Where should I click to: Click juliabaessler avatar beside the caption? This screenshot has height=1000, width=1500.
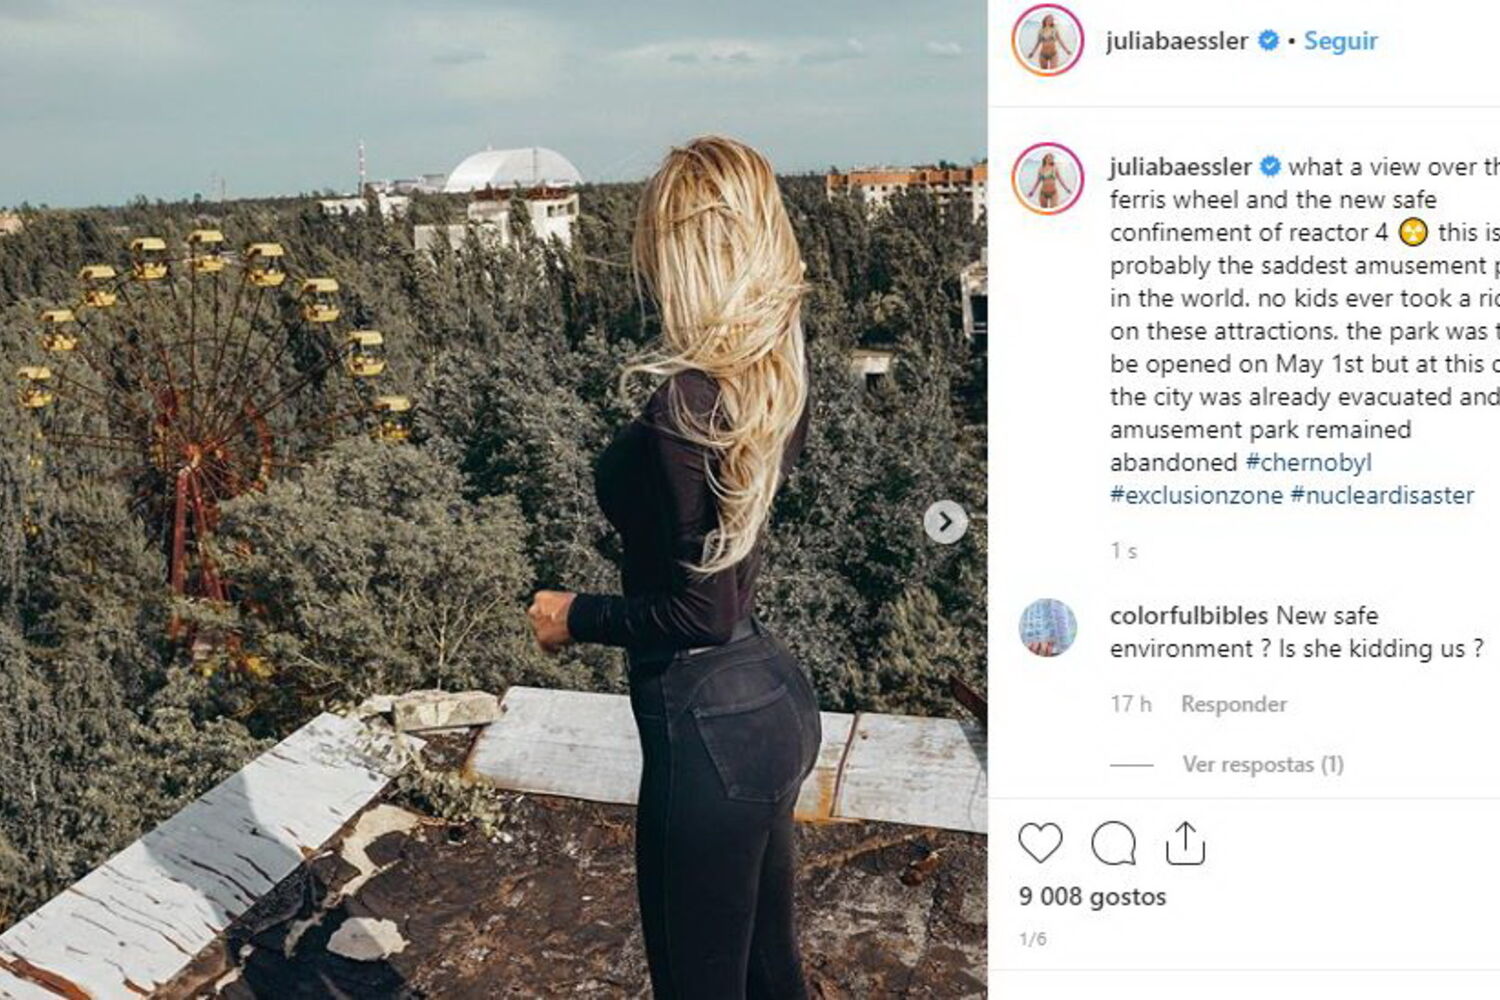[1047, 178]
